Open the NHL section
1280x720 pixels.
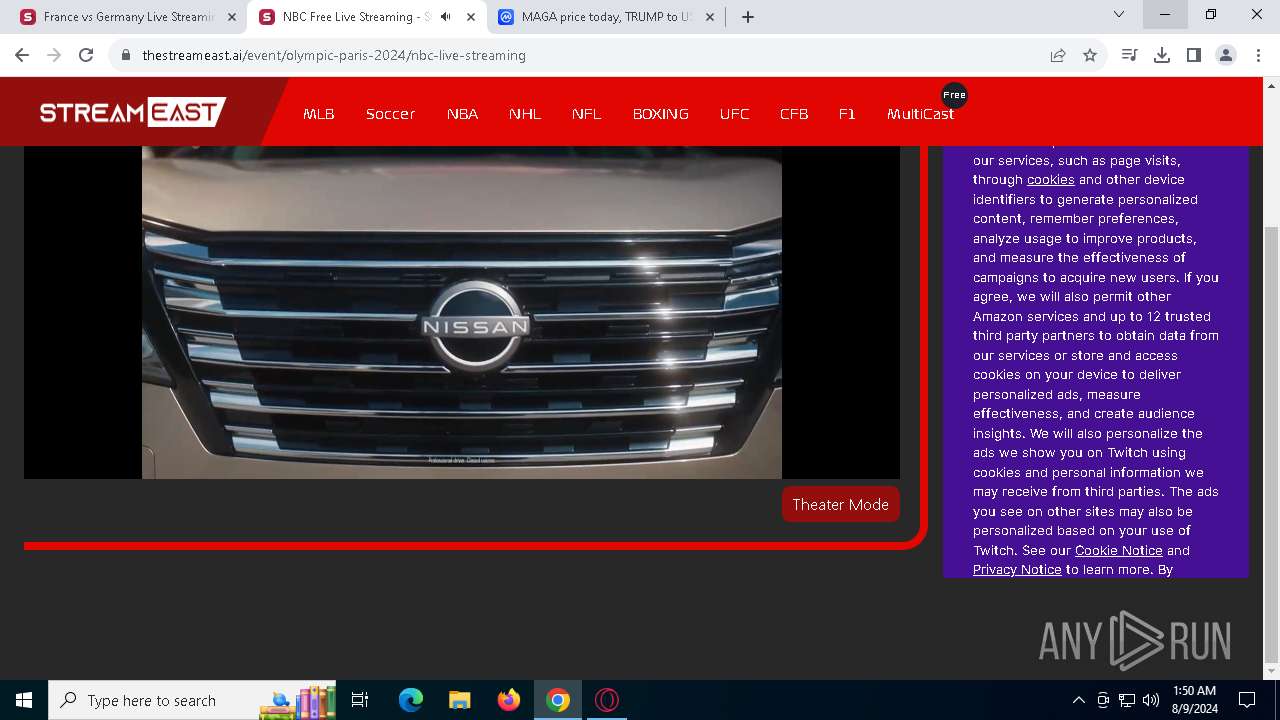(x=525, y=114)
